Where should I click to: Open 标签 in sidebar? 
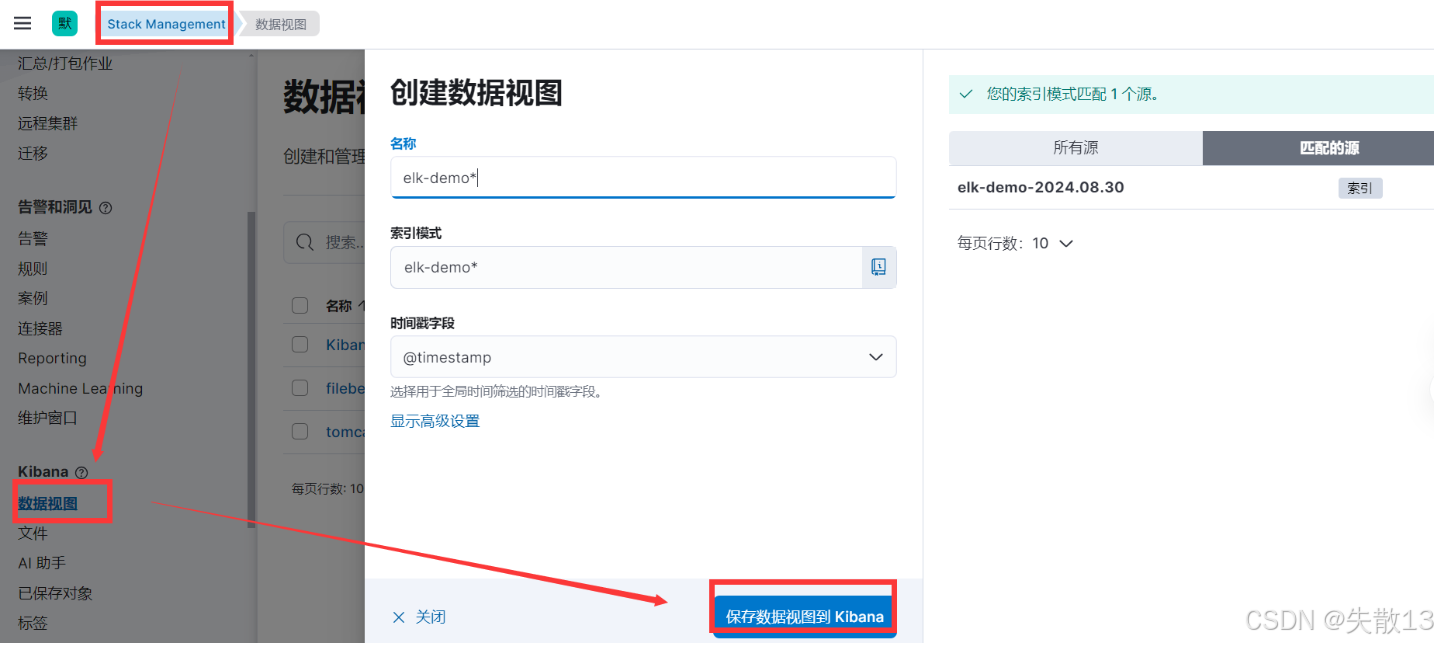pyautogui.click(x=33, y=623)
